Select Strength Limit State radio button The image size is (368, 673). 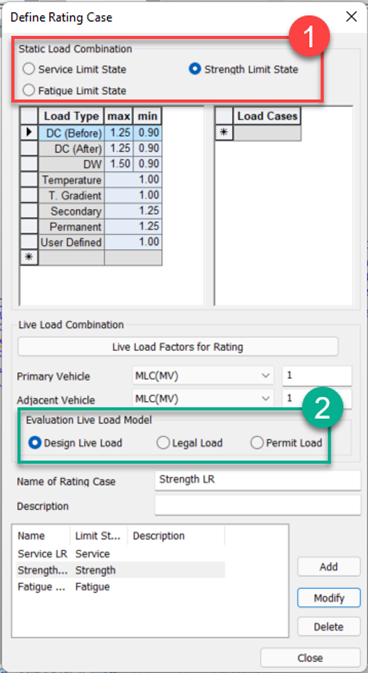pos(195,69)
